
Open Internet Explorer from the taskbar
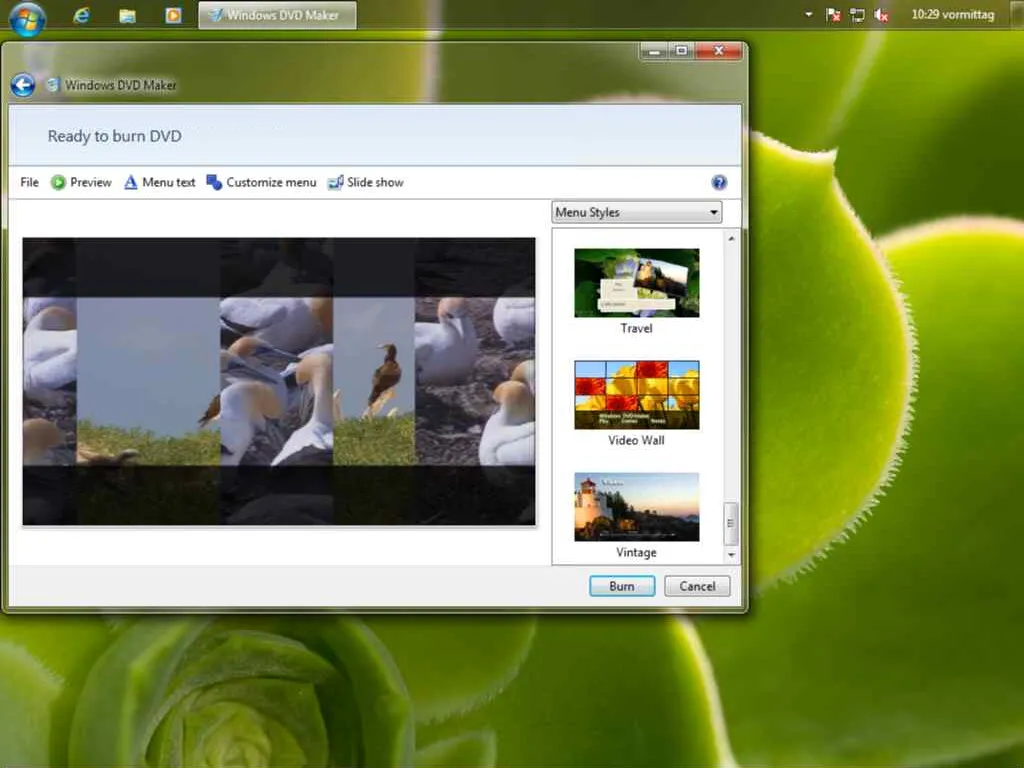(82, 15)
